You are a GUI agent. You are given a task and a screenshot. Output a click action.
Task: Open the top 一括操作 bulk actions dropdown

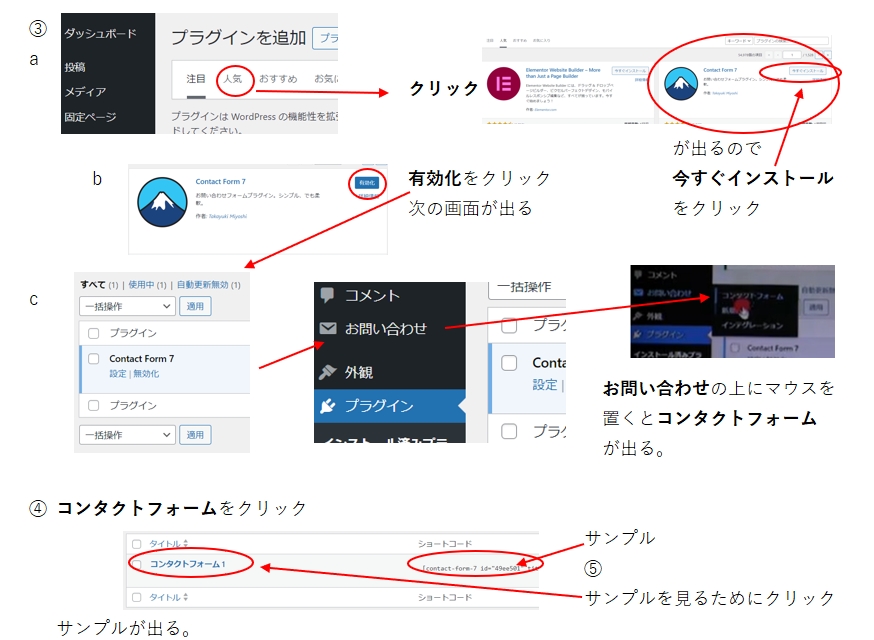[x=126, y=306]
